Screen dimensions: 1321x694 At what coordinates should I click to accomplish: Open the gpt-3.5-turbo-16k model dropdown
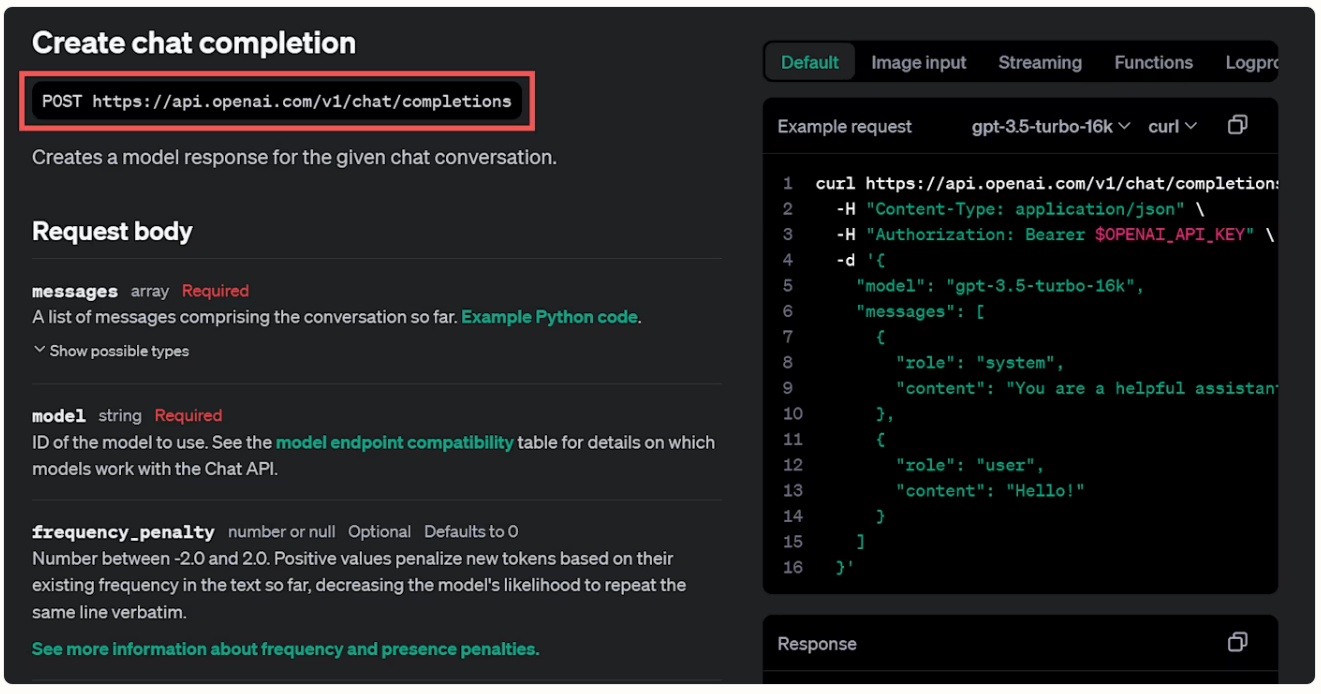coord(1051,126)
